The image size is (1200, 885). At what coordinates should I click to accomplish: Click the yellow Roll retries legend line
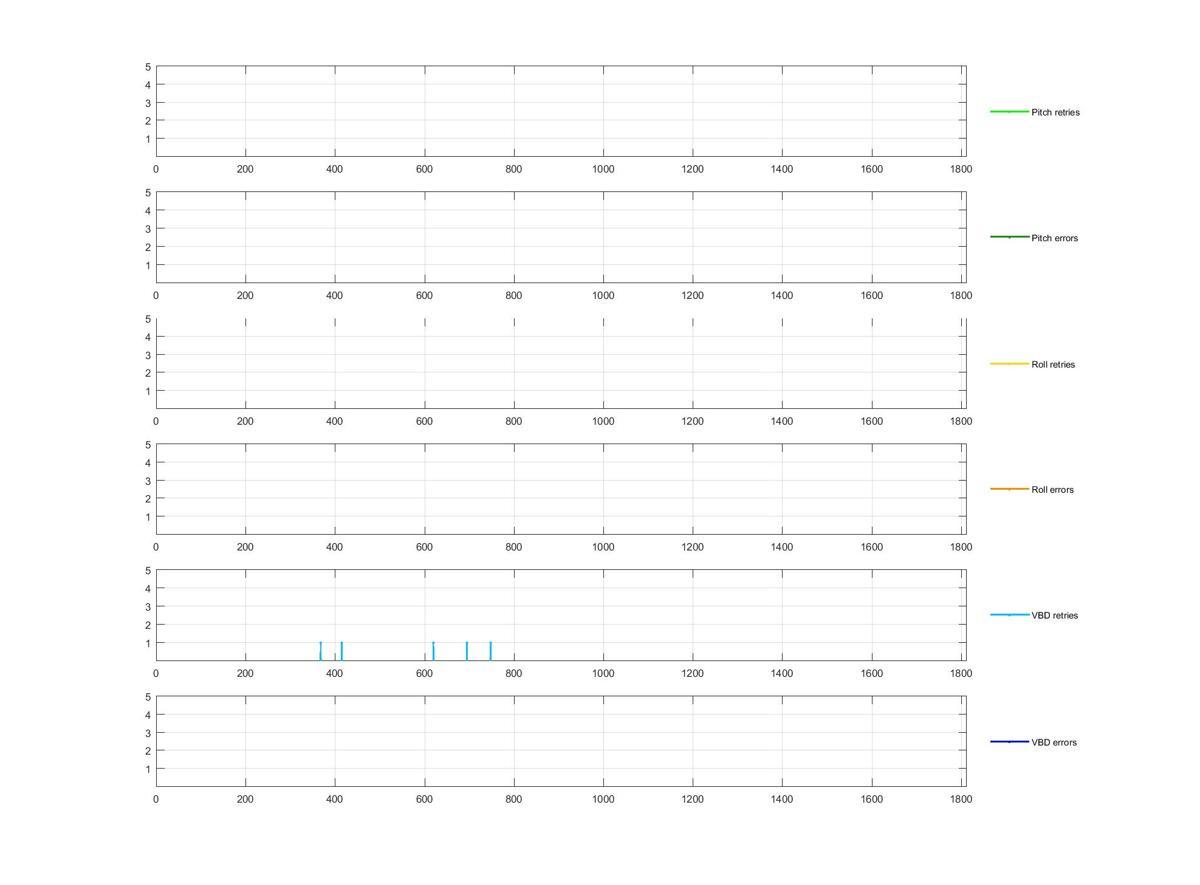point(1009,364)
